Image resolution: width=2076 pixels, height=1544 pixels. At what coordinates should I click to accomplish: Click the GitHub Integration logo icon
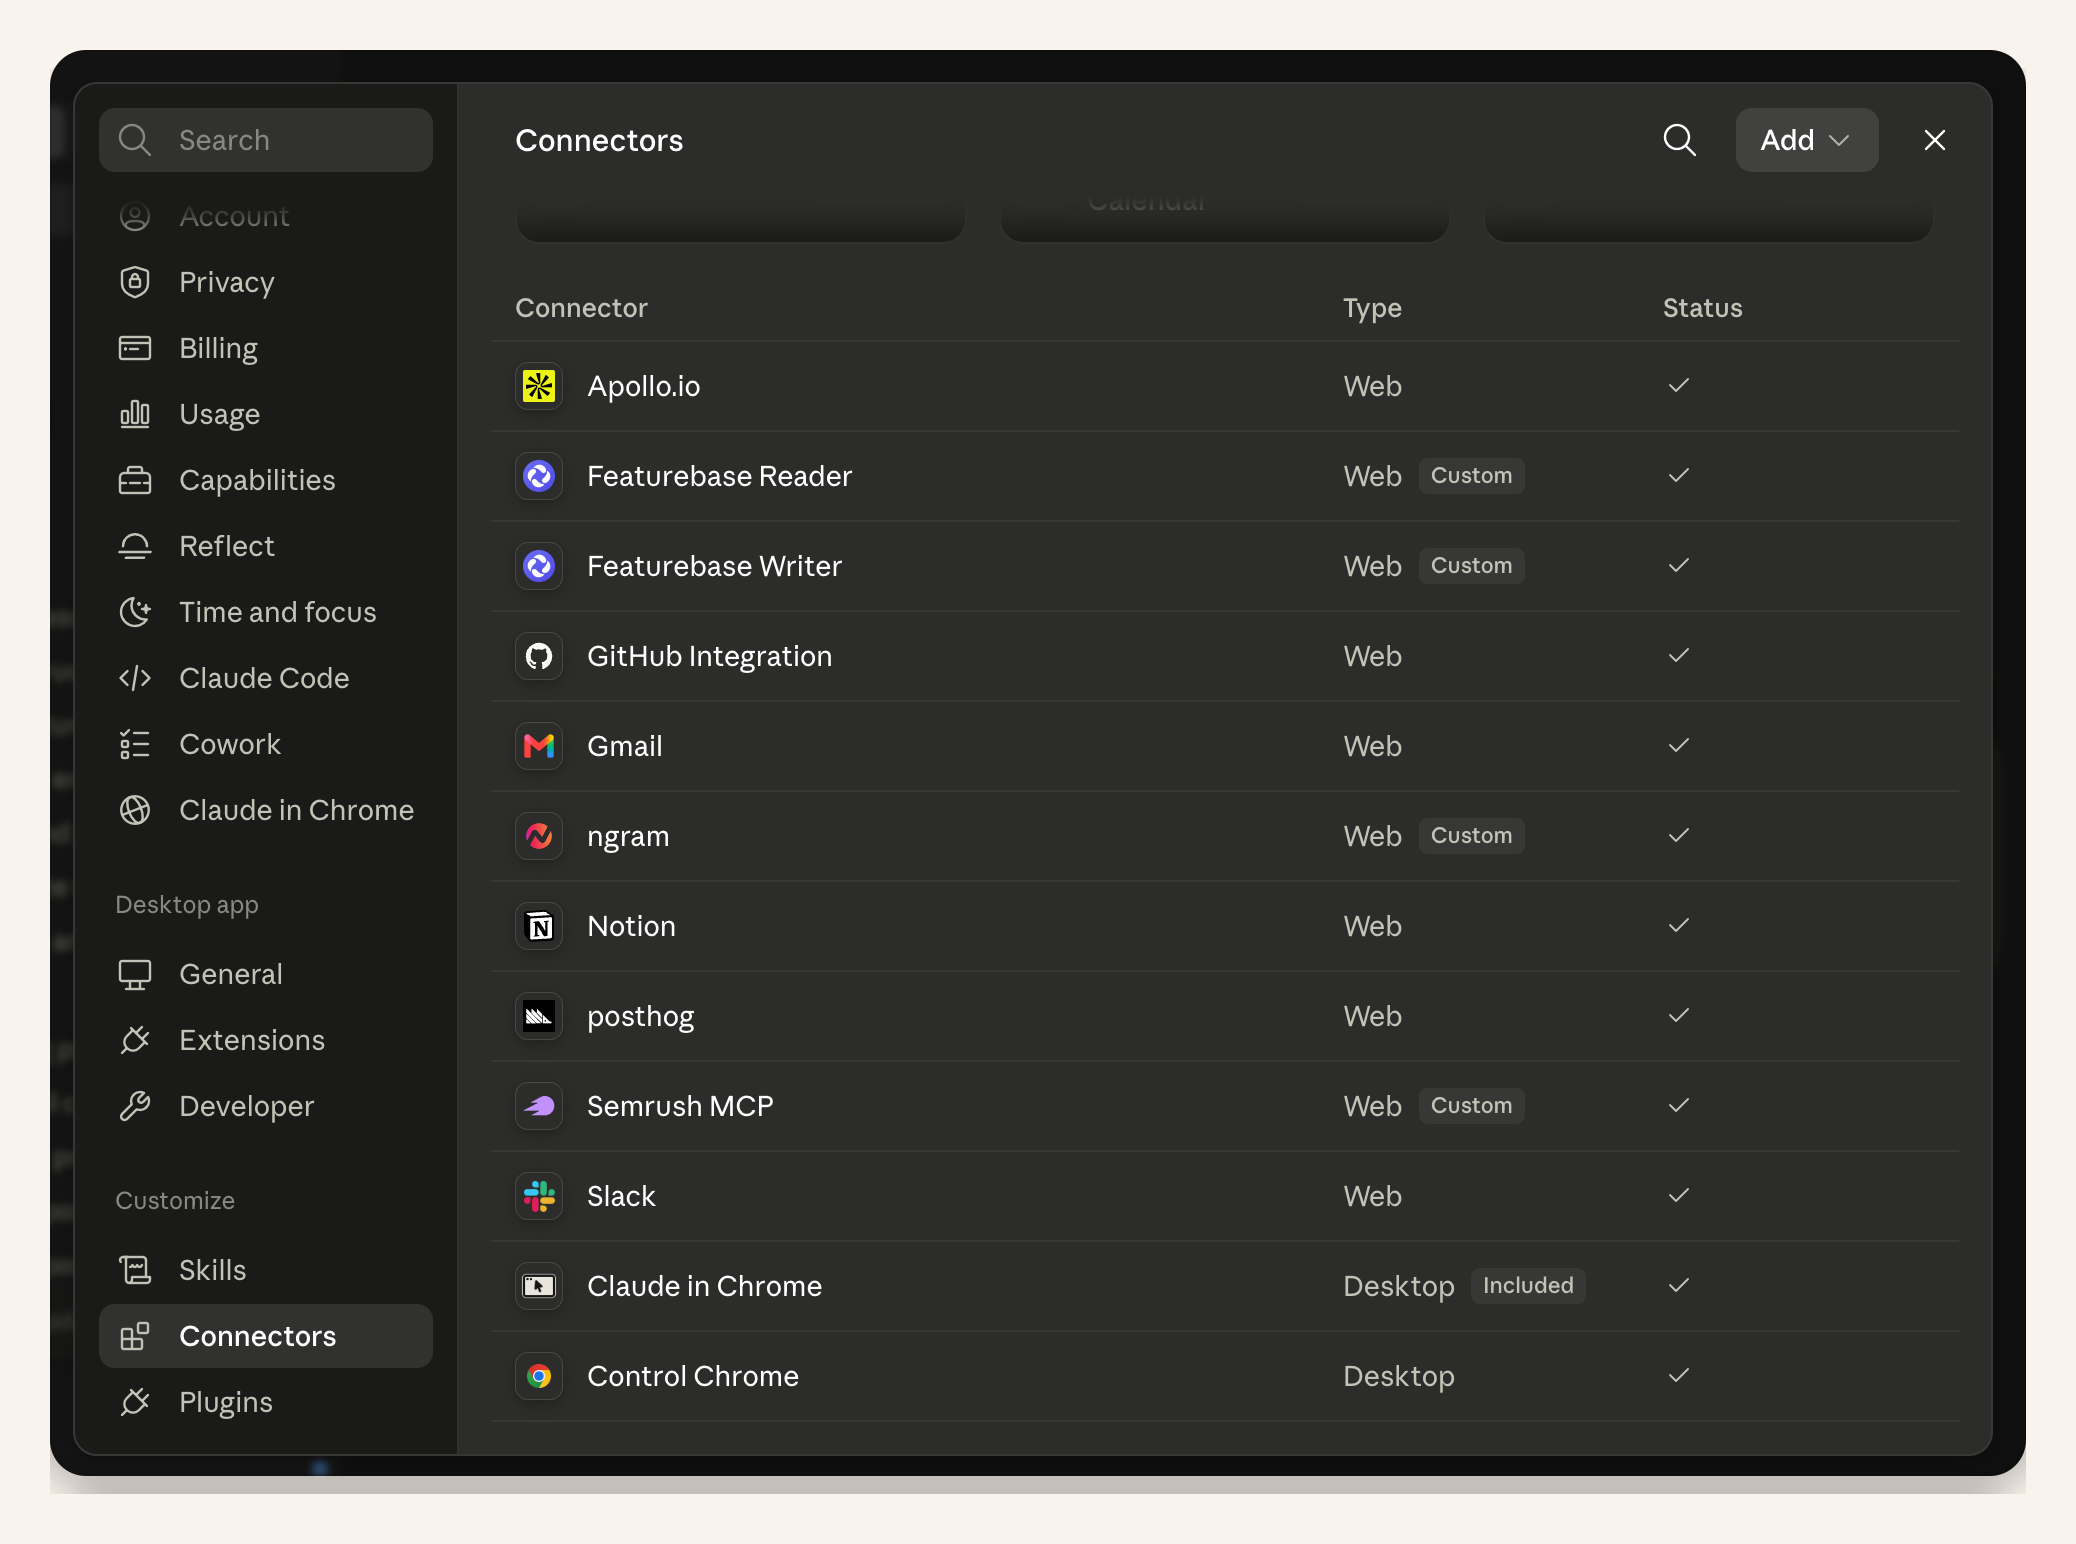[x=539, y=656]
